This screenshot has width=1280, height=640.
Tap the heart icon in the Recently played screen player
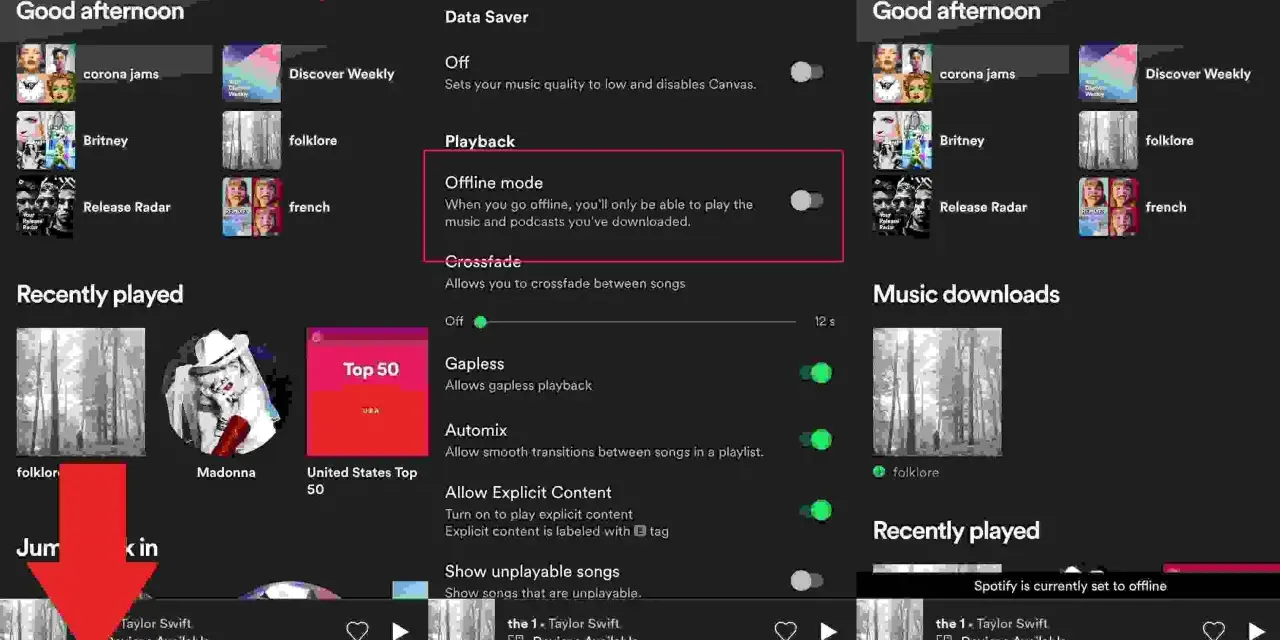[x=357, y=630]
